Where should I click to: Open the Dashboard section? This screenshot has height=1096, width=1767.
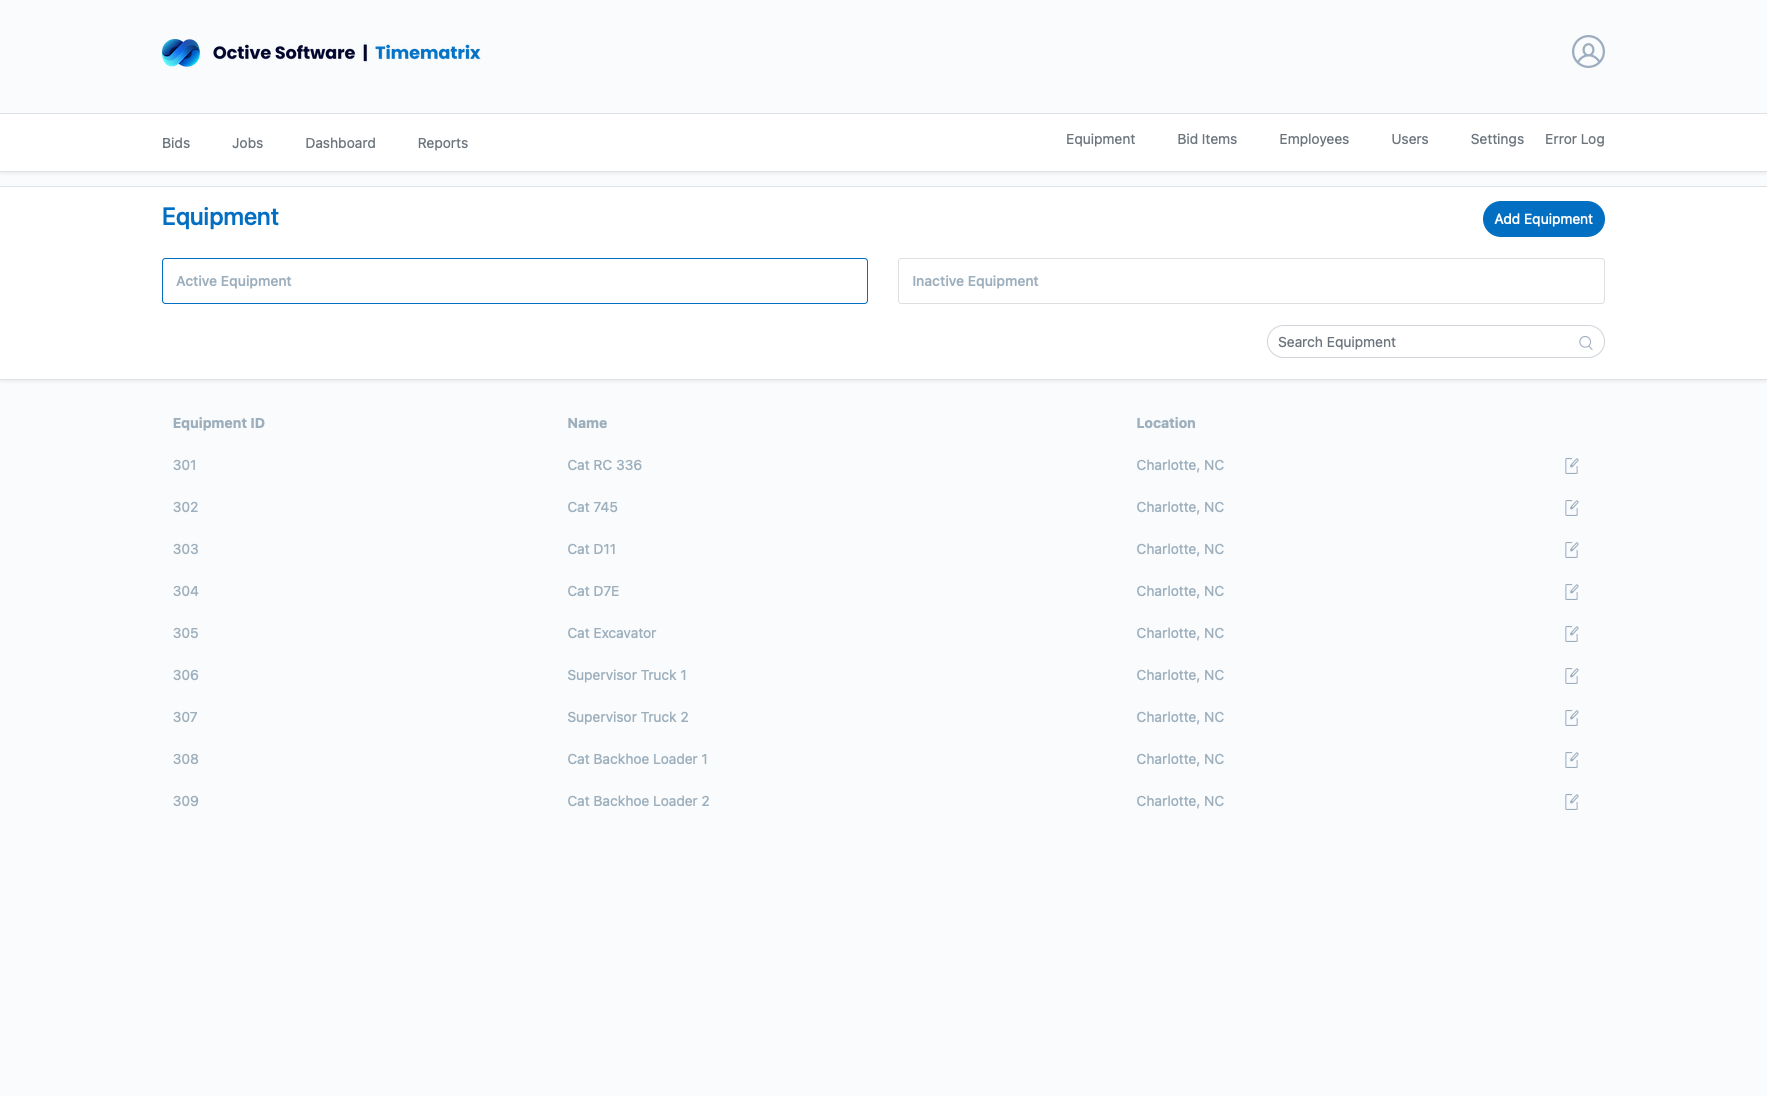pos(340,143)
